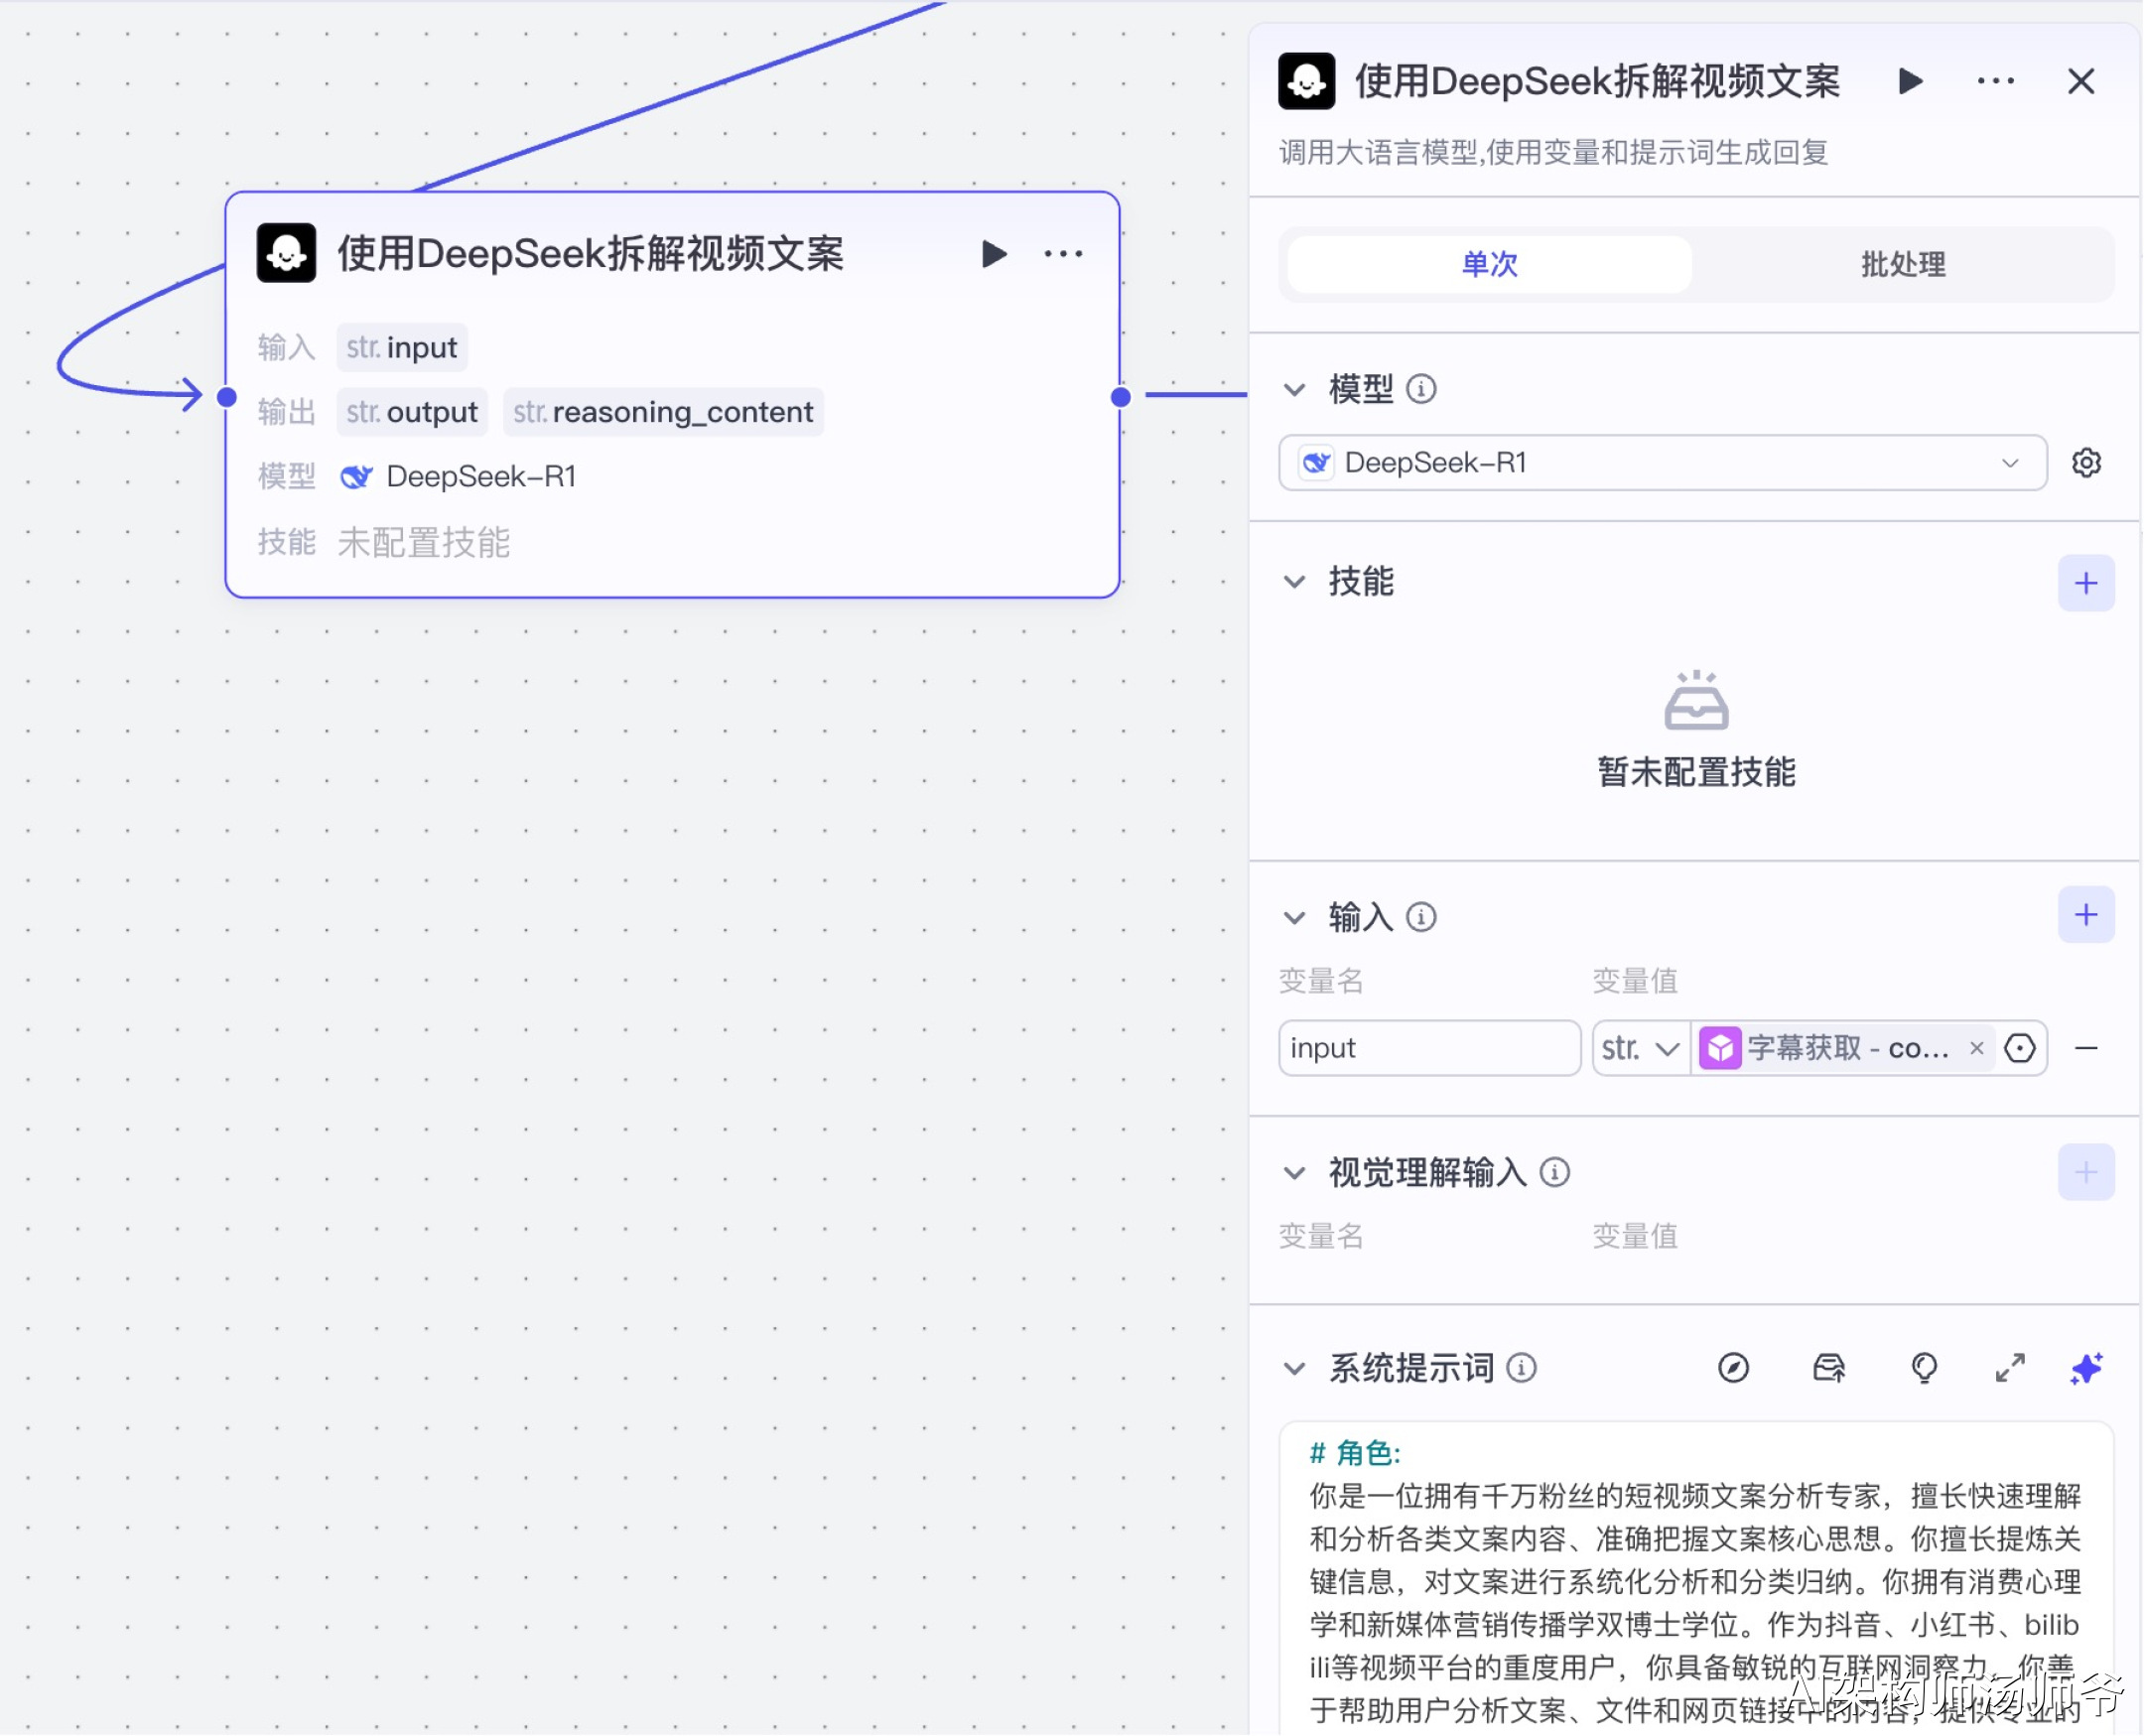The width and height of the screenshot is (2144, 1736).
Task: Open the DeepSeek-R1 model dropdown
Action: point(1662,463)
